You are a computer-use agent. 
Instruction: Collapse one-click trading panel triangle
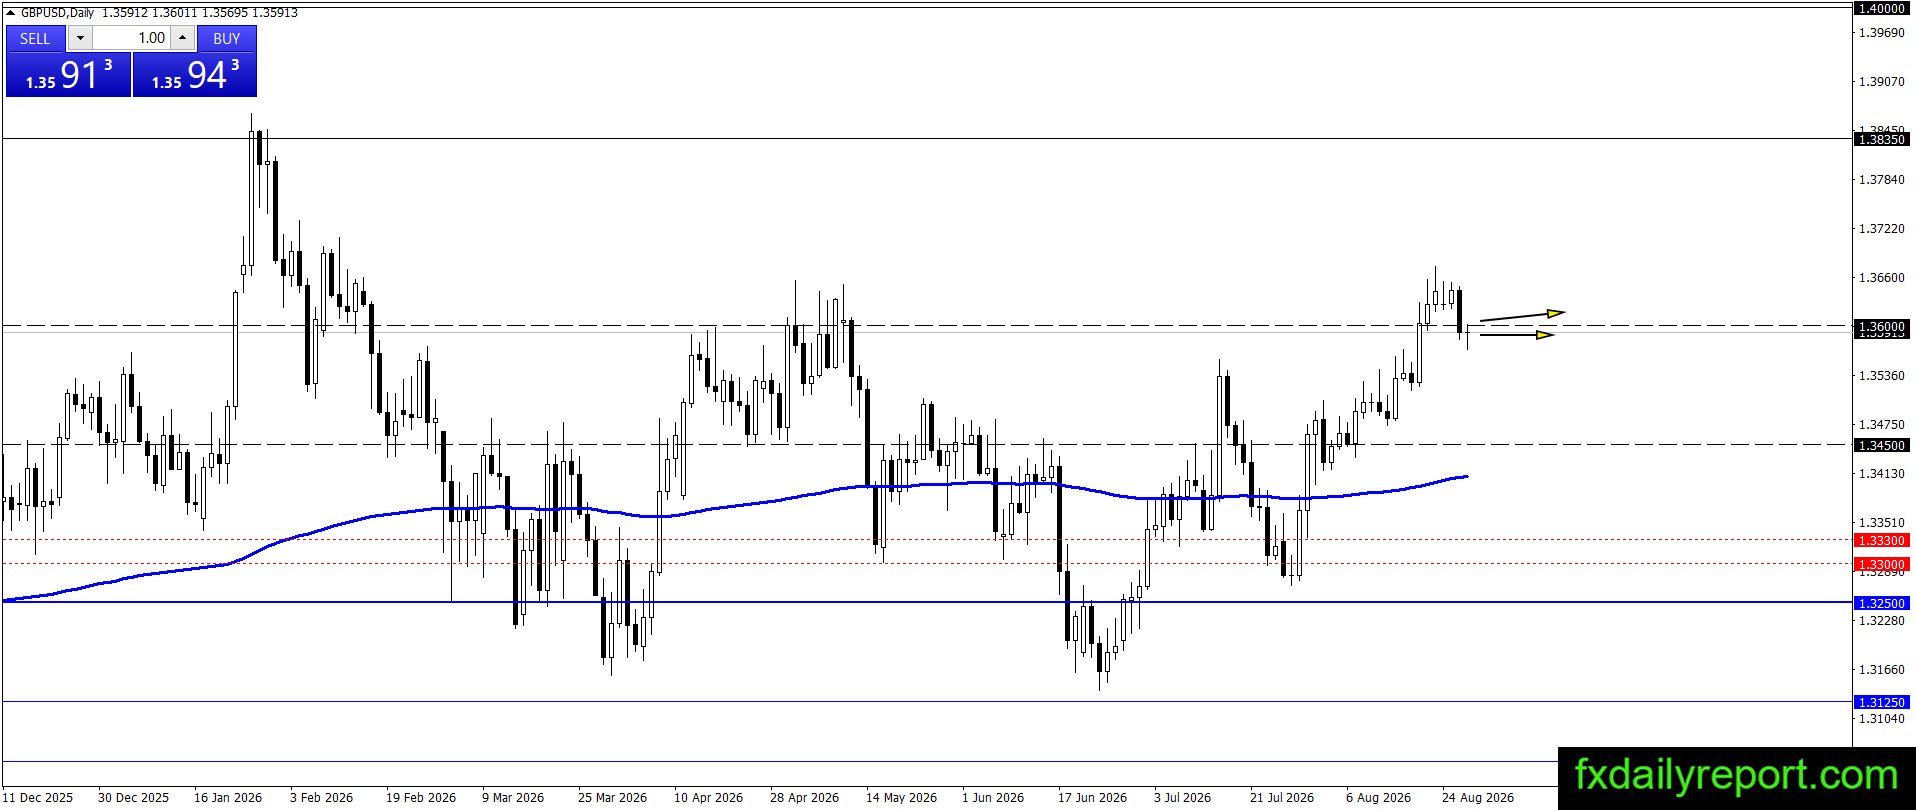point(11,13)
